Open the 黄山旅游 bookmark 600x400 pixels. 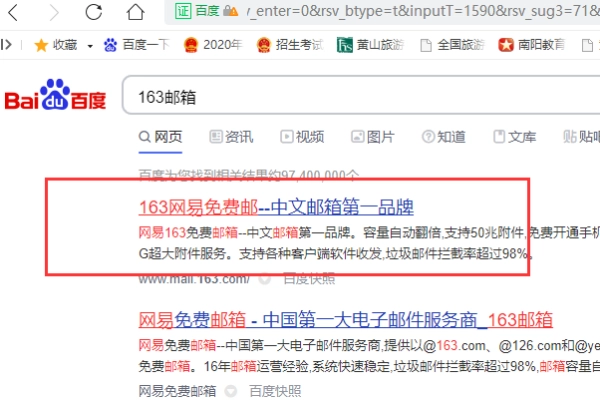click(x=370, y=45)
